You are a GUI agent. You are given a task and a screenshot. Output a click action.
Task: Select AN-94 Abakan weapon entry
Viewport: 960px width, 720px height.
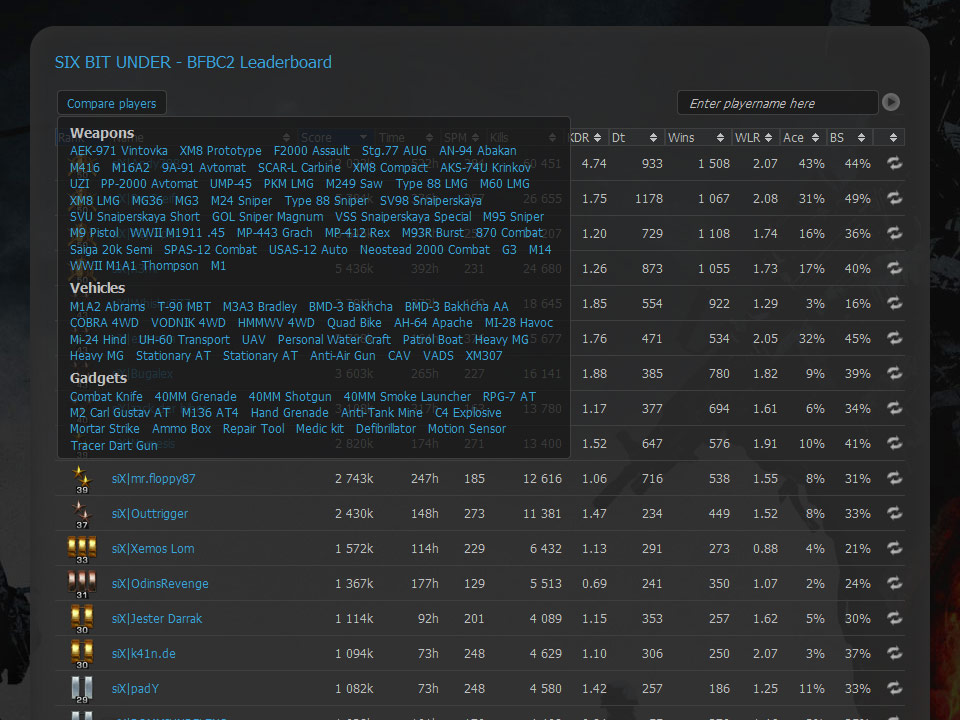tap(478, 151)
